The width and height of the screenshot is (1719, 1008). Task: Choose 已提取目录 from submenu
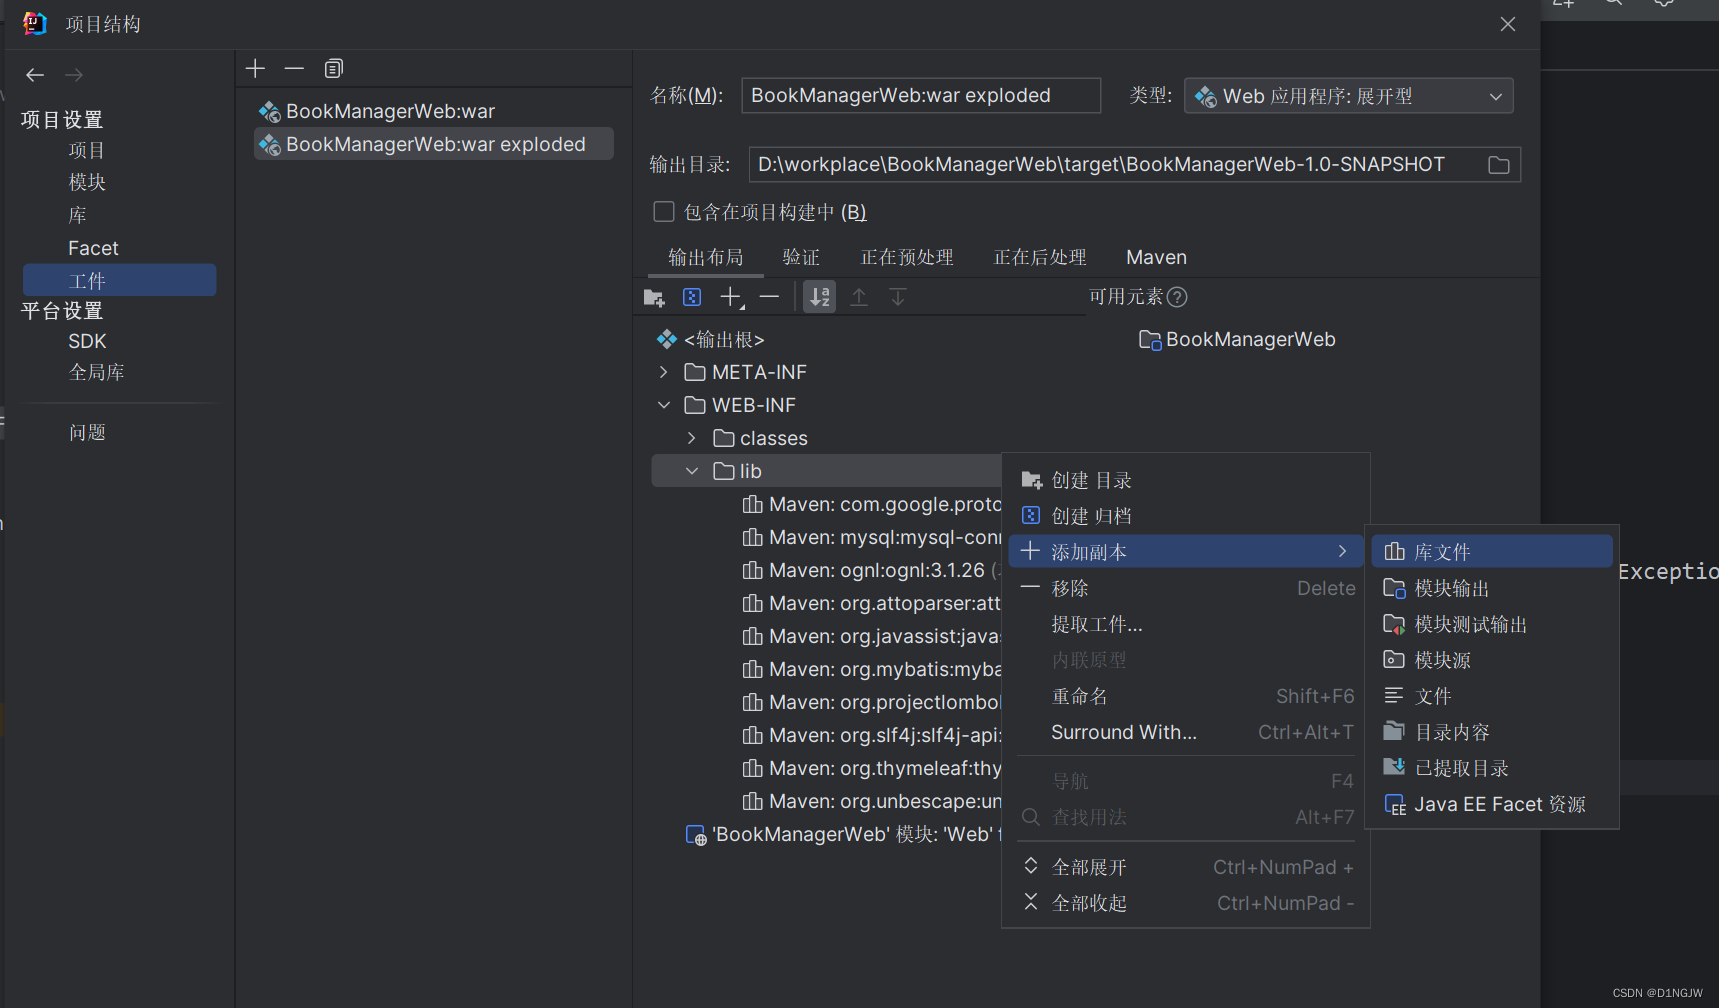tap(1492, 769)
